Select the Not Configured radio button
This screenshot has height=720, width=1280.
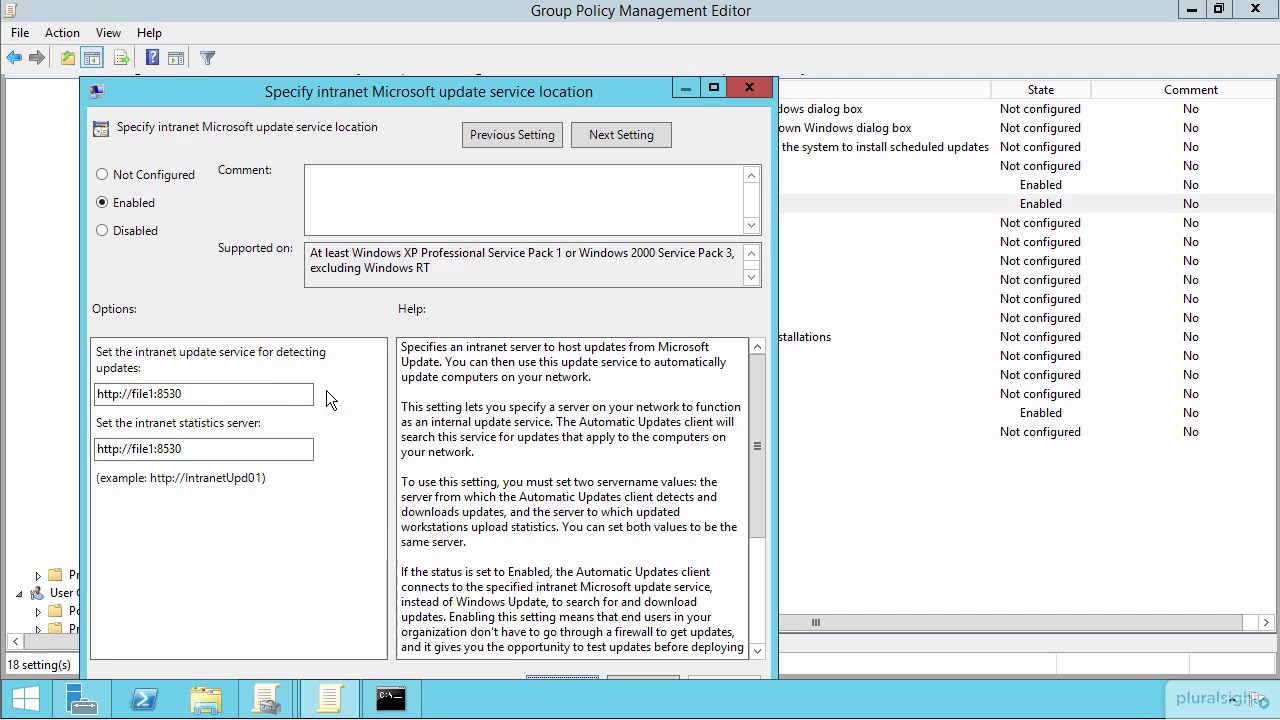point(102,174)
